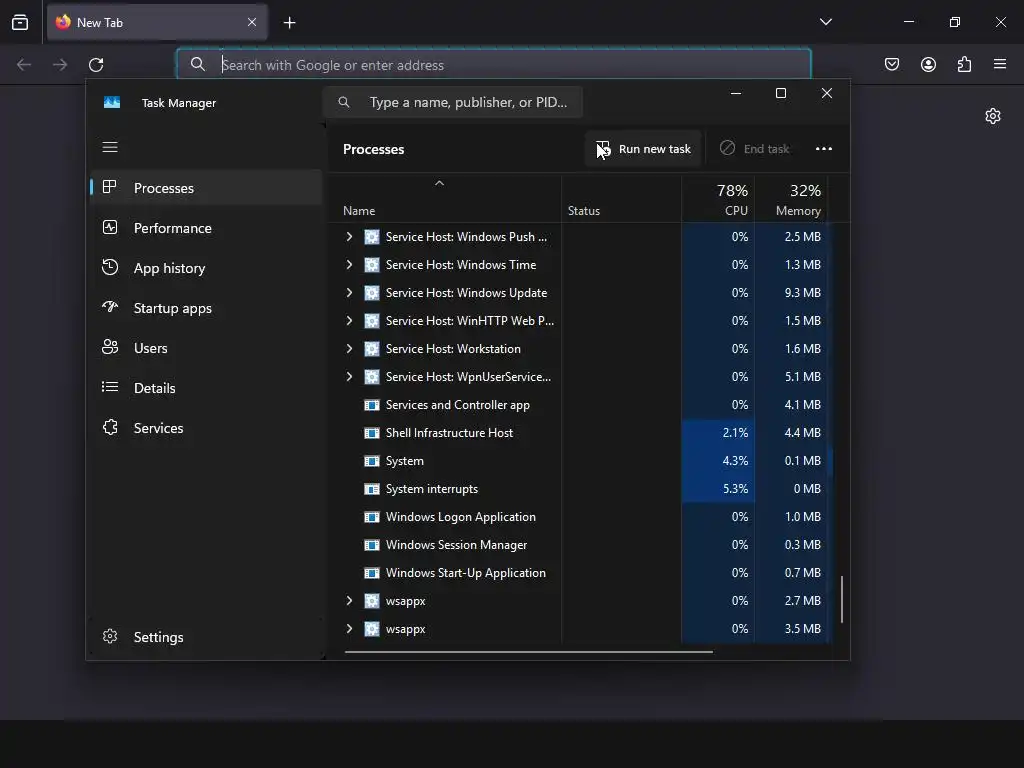
Task: Select the Shell Infrastructure Host process name
Action: point(449,433)
